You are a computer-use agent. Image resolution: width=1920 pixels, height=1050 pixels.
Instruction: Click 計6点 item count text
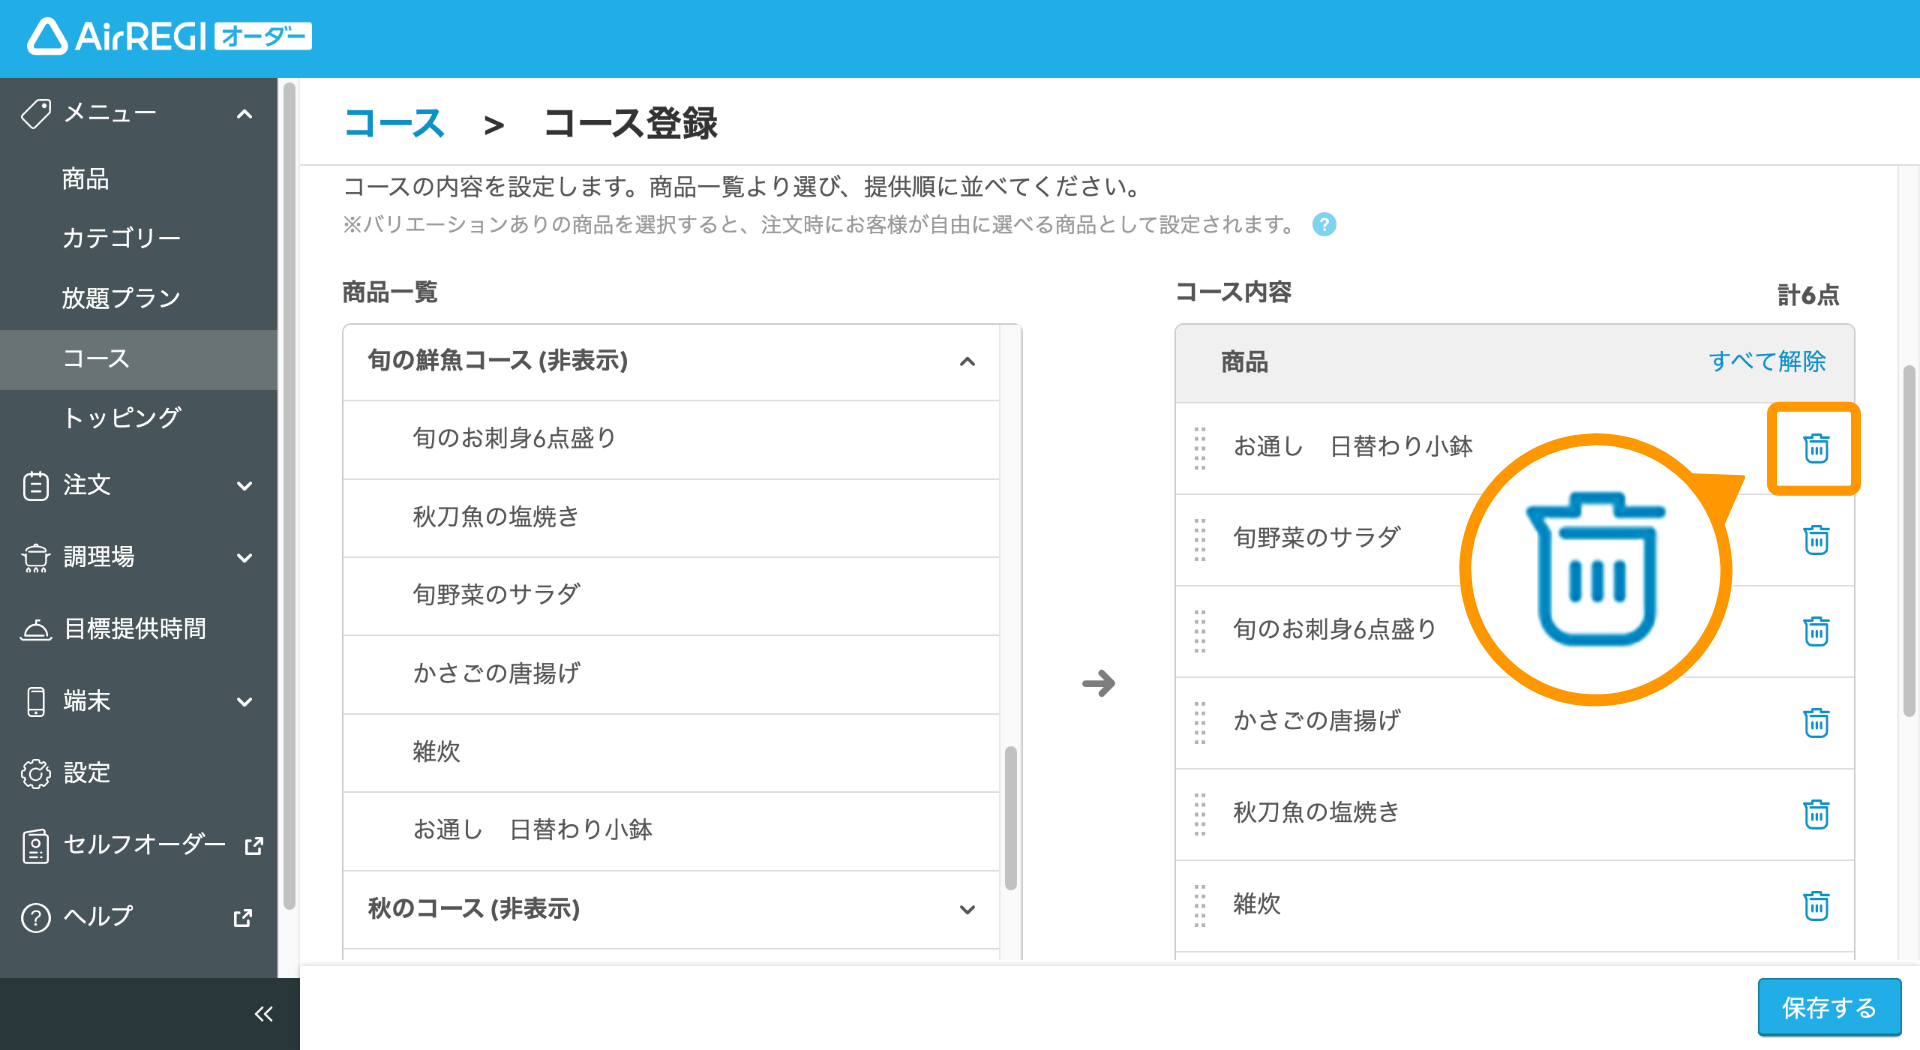click(1808, 295)
